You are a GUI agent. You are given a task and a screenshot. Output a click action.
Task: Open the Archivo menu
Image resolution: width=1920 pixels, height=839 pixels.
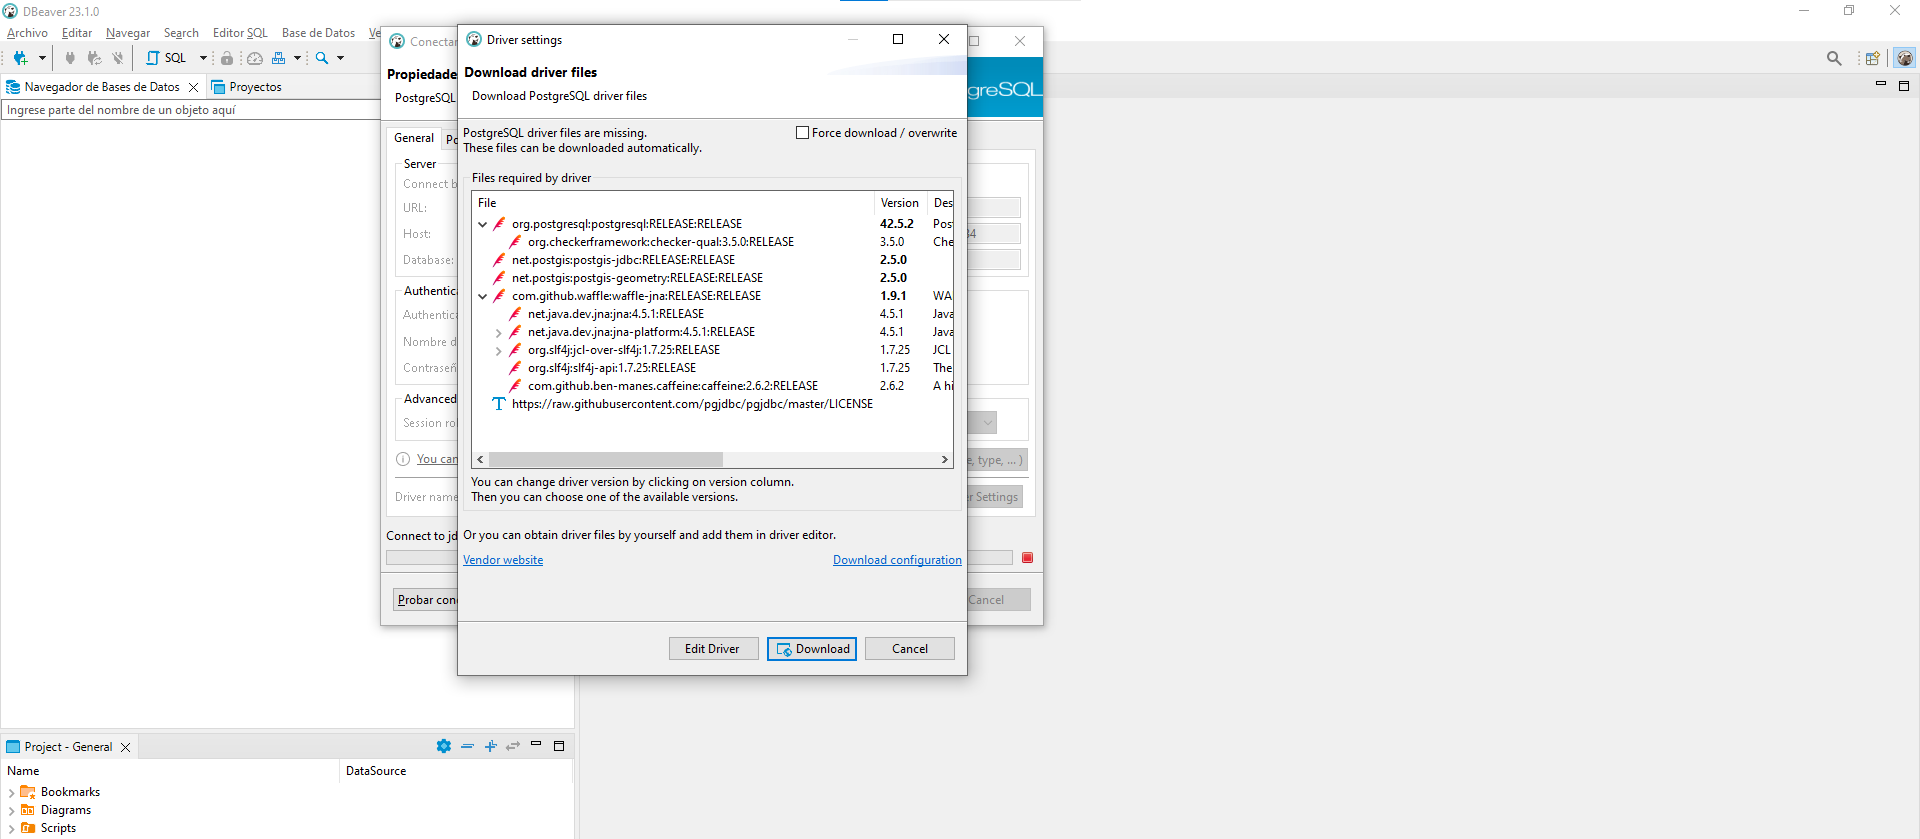pos(27,33)
